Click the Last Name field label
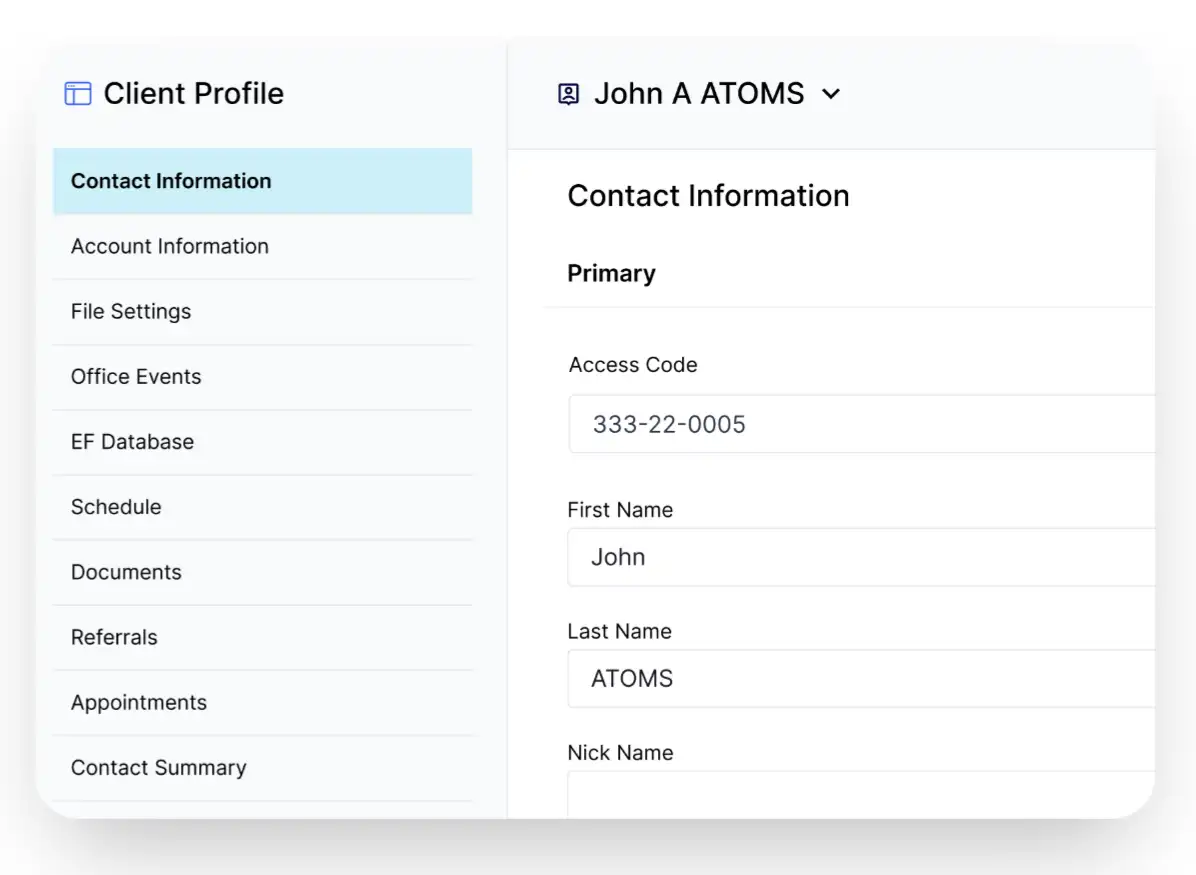 click(619, 631)
